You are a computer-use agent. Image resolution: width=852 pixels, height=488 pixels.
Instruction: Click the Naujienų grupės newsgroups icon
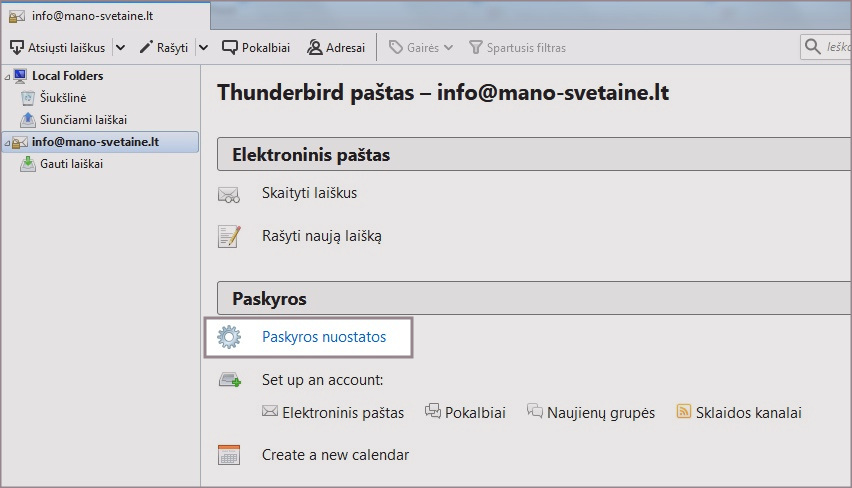535,412
